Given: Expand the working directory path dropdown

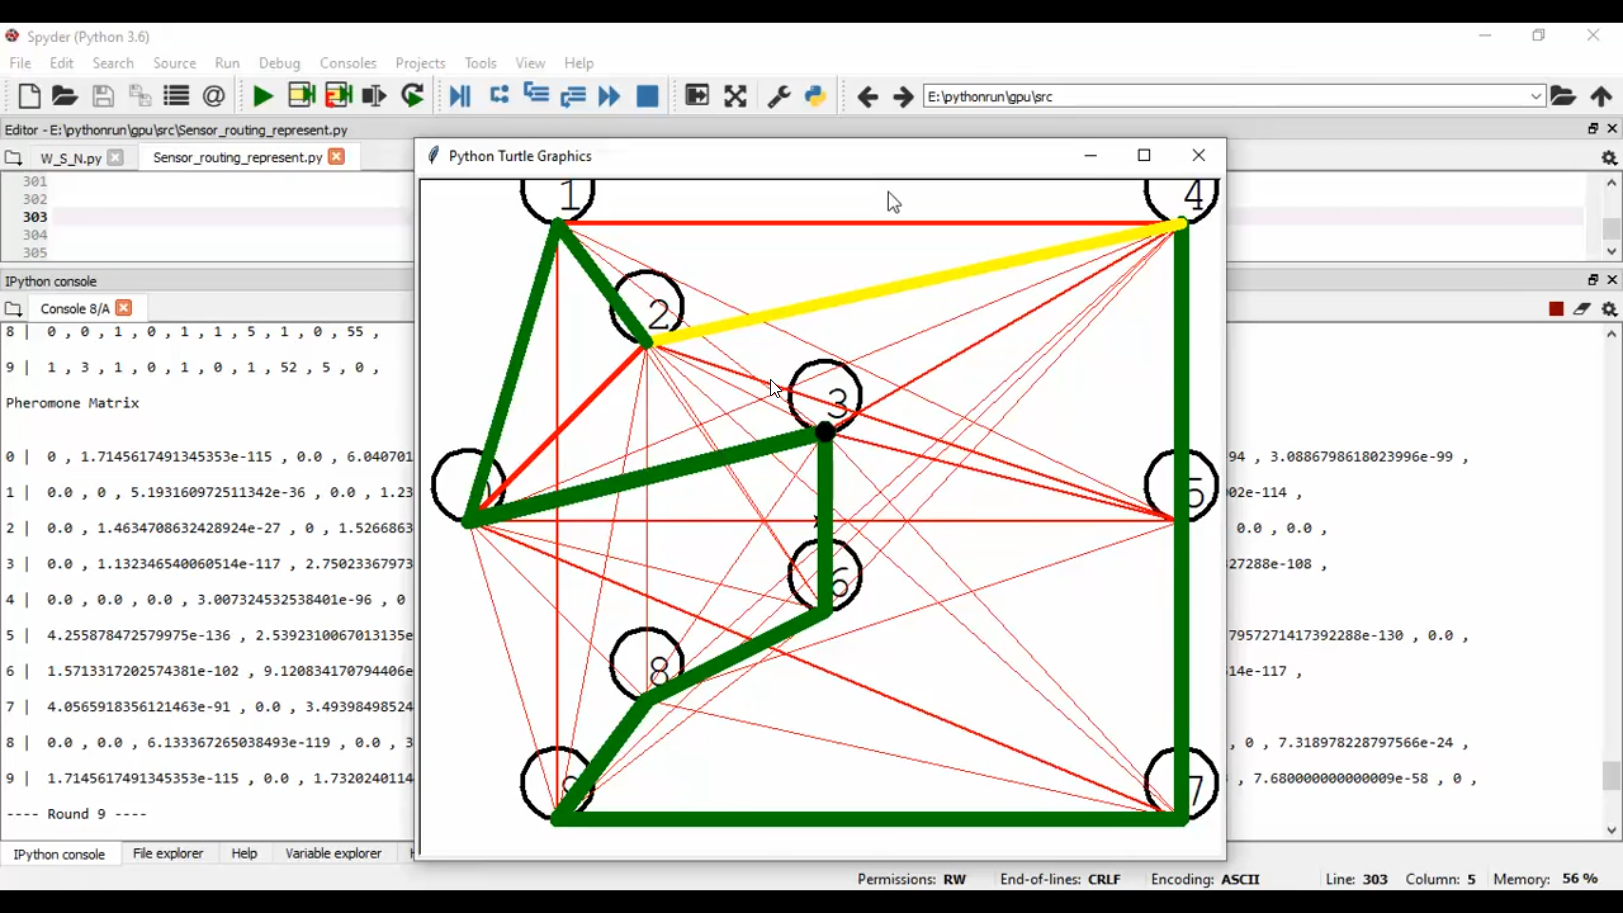Looking at the screenshot, I should tap(1535, 97).
